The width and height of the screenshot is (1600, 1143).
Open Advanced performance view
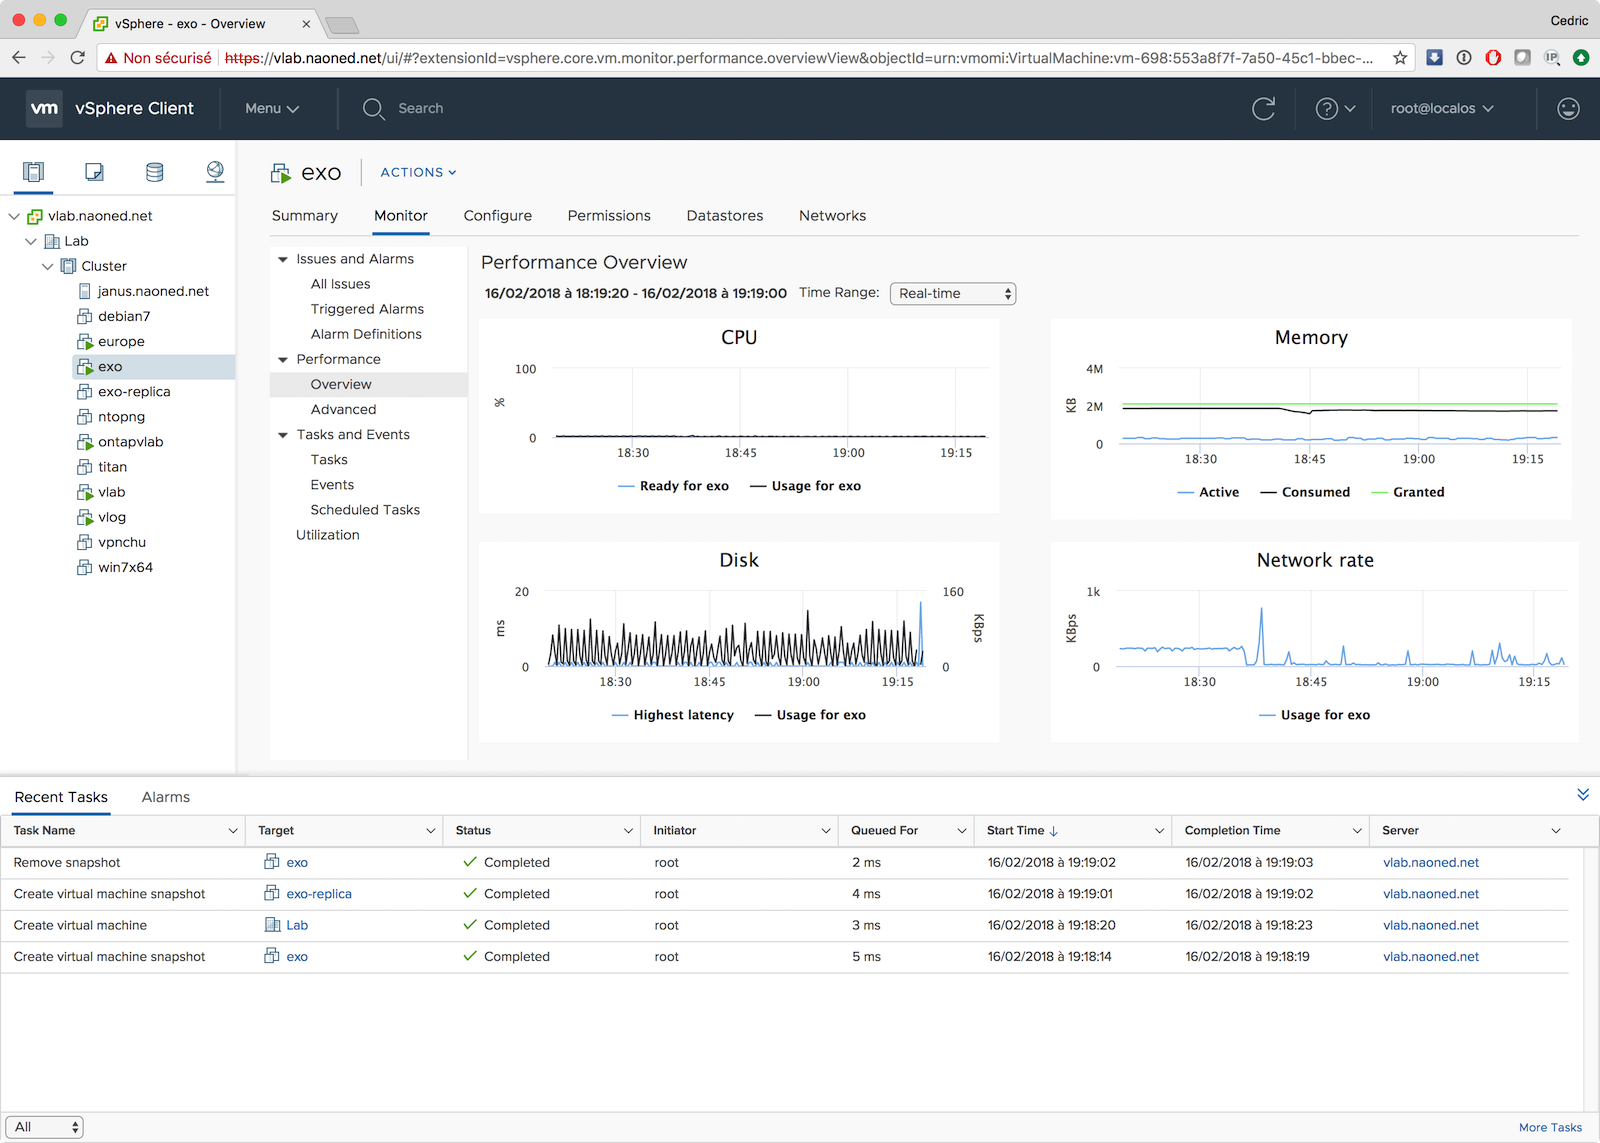tap(343, 410)
